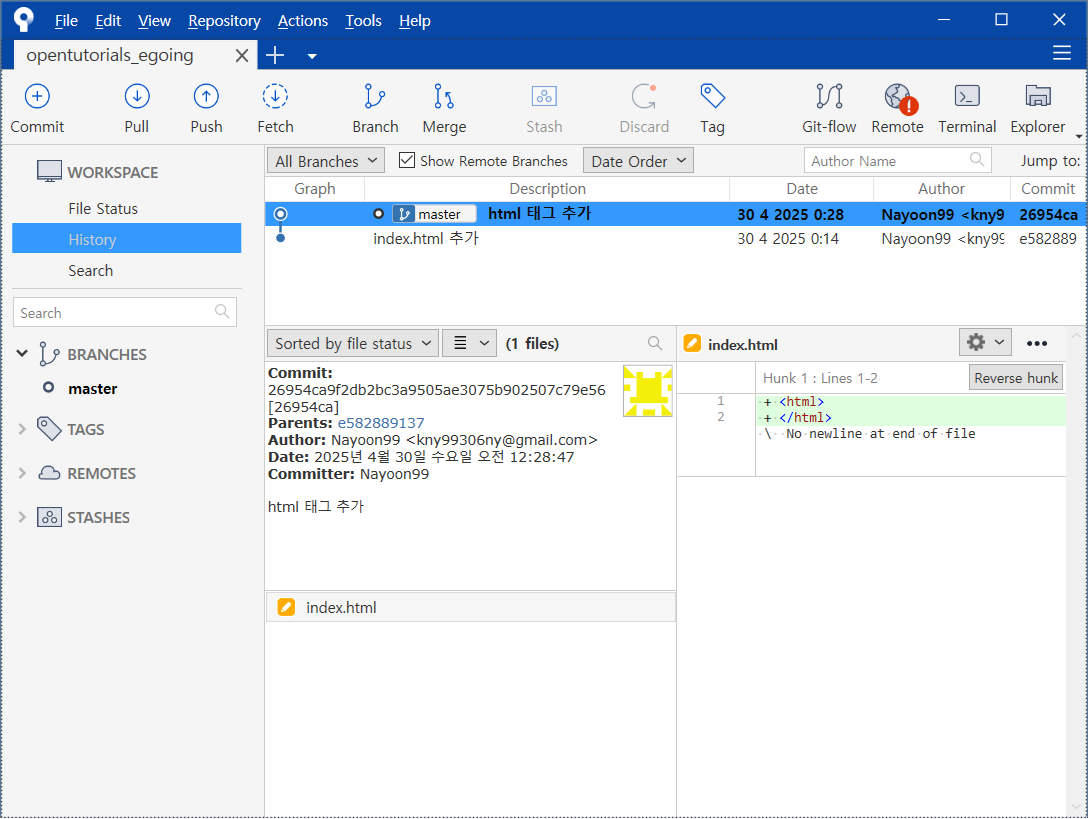The height and width of the screenshot is (819, 1088).
Task: Click the Date column header
Action: (801, 189)
